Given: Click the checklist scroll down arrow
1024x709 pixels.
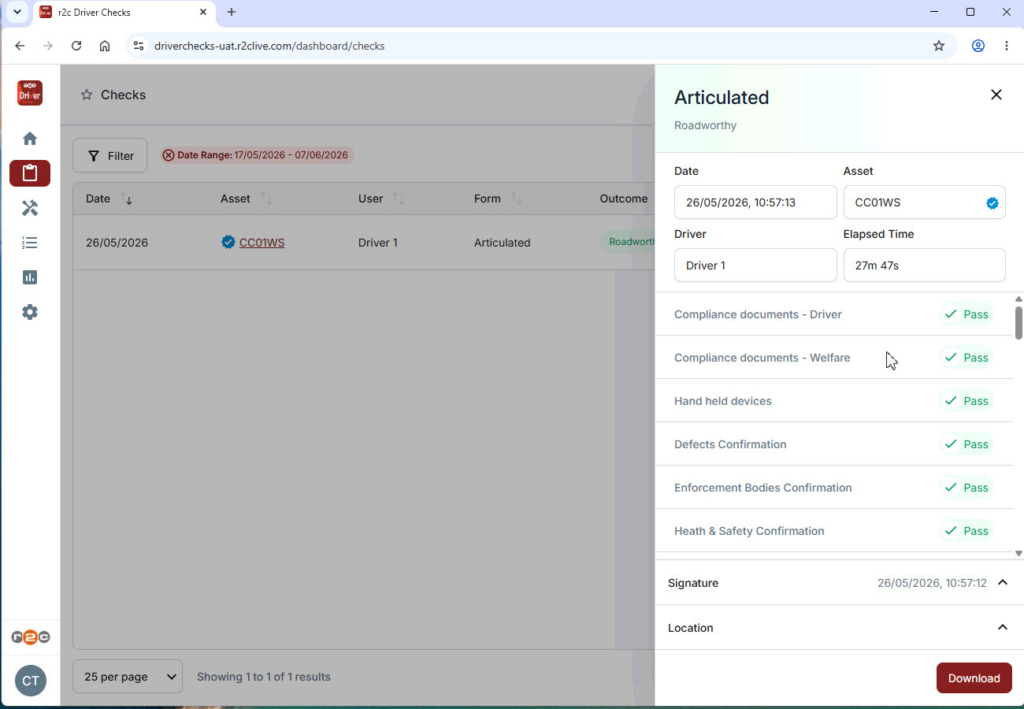Looking at the screenshot, I should point(1018,553).
